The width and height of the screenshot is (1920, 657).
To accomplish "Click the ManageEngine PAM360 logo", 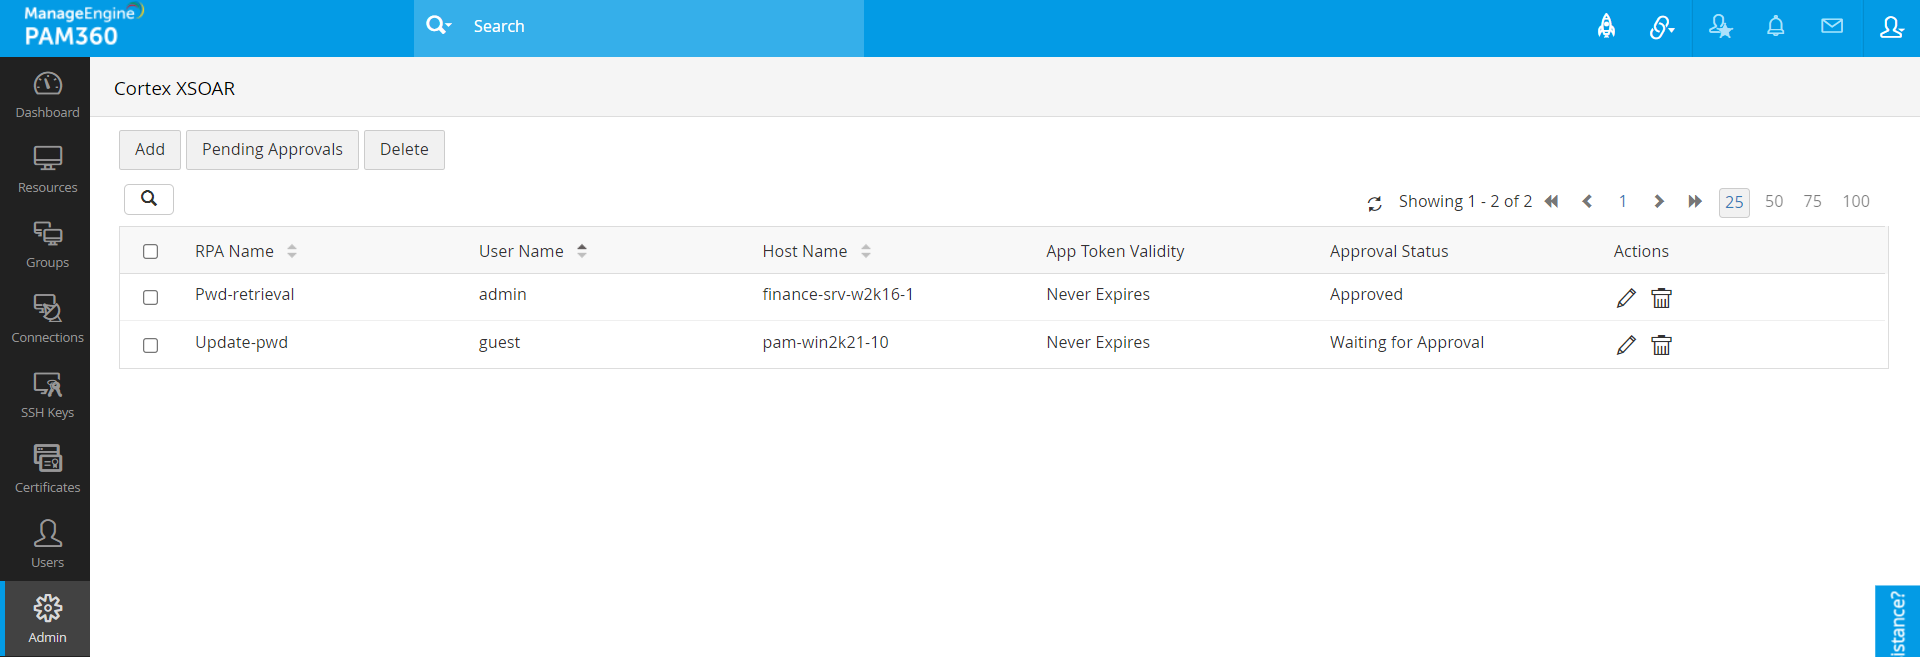I will coord(84,26).
